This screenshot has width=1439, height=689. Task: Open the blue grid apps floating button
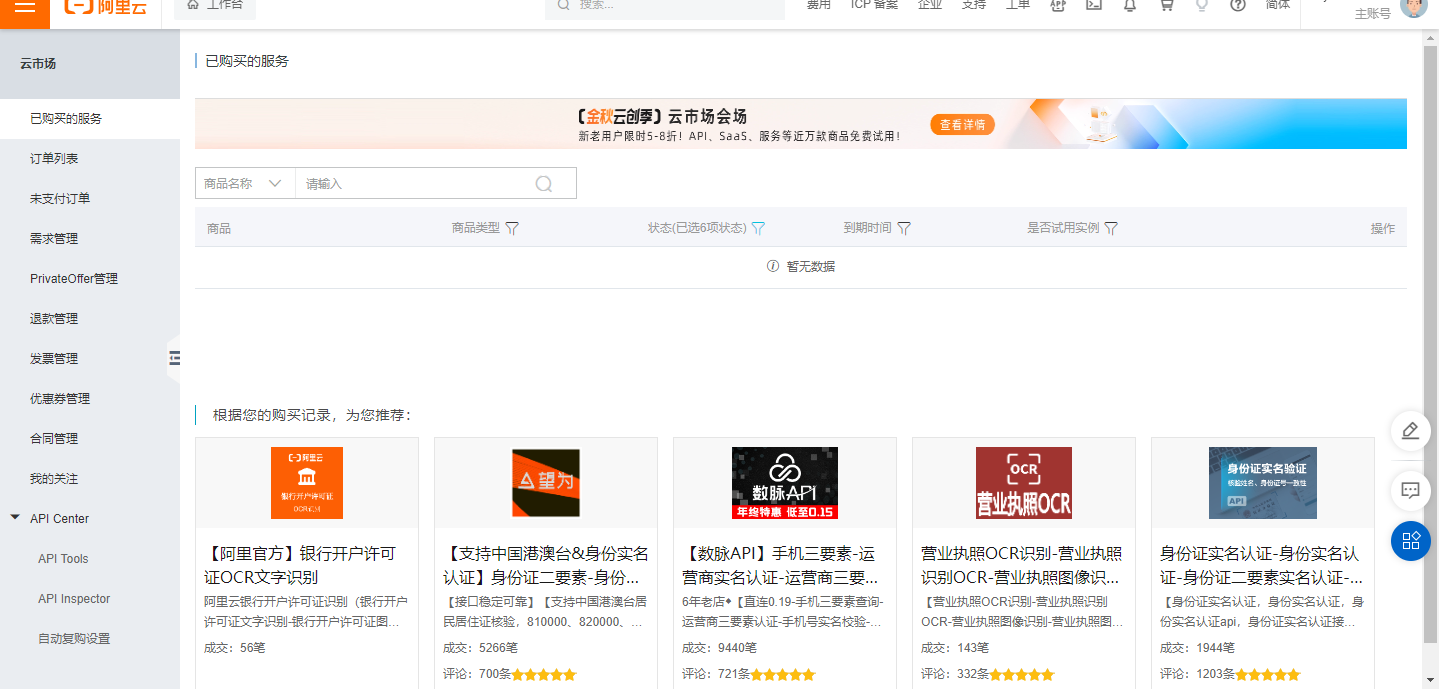point(1410,541)
